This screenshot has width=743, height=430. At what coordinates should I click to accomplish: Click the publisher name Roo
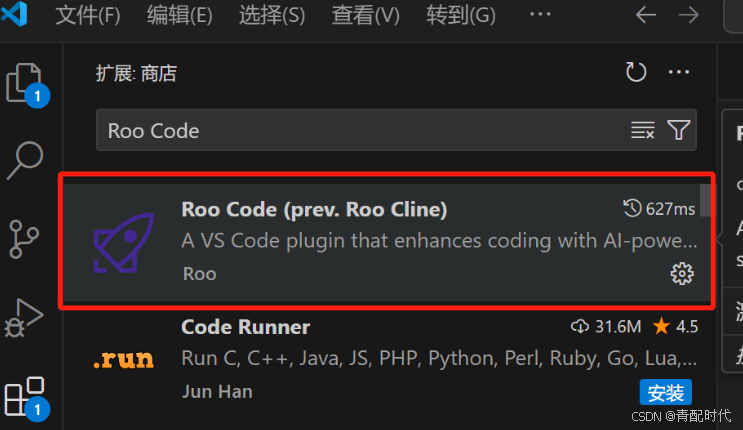tap(199, 274)
